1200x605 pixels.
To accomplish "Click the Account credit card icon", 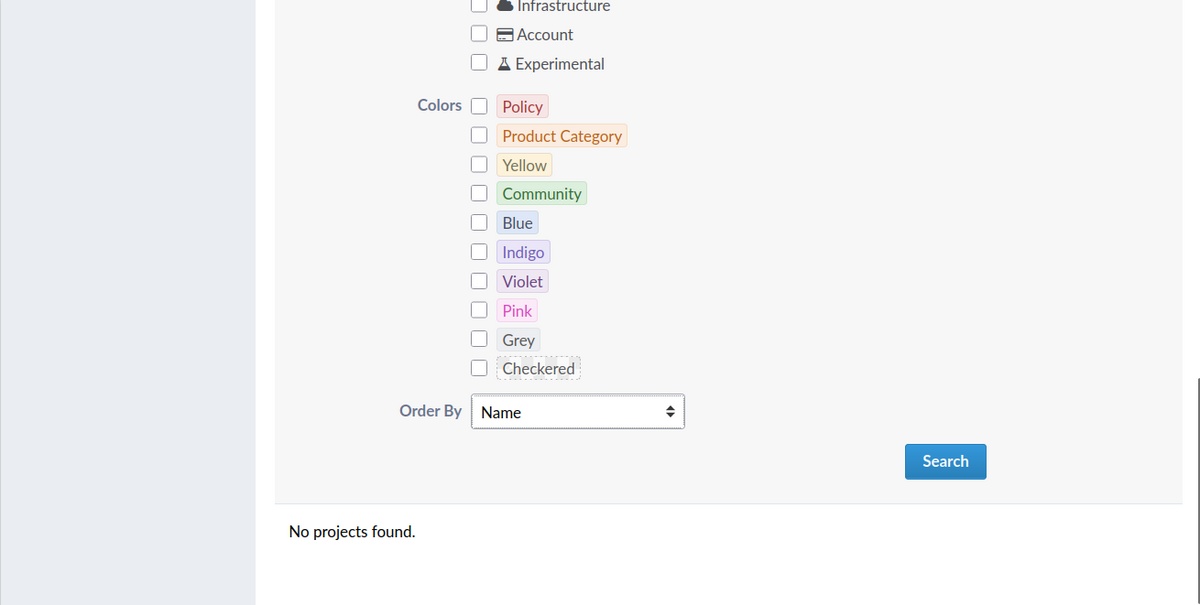I will click(x=506, y=35).
